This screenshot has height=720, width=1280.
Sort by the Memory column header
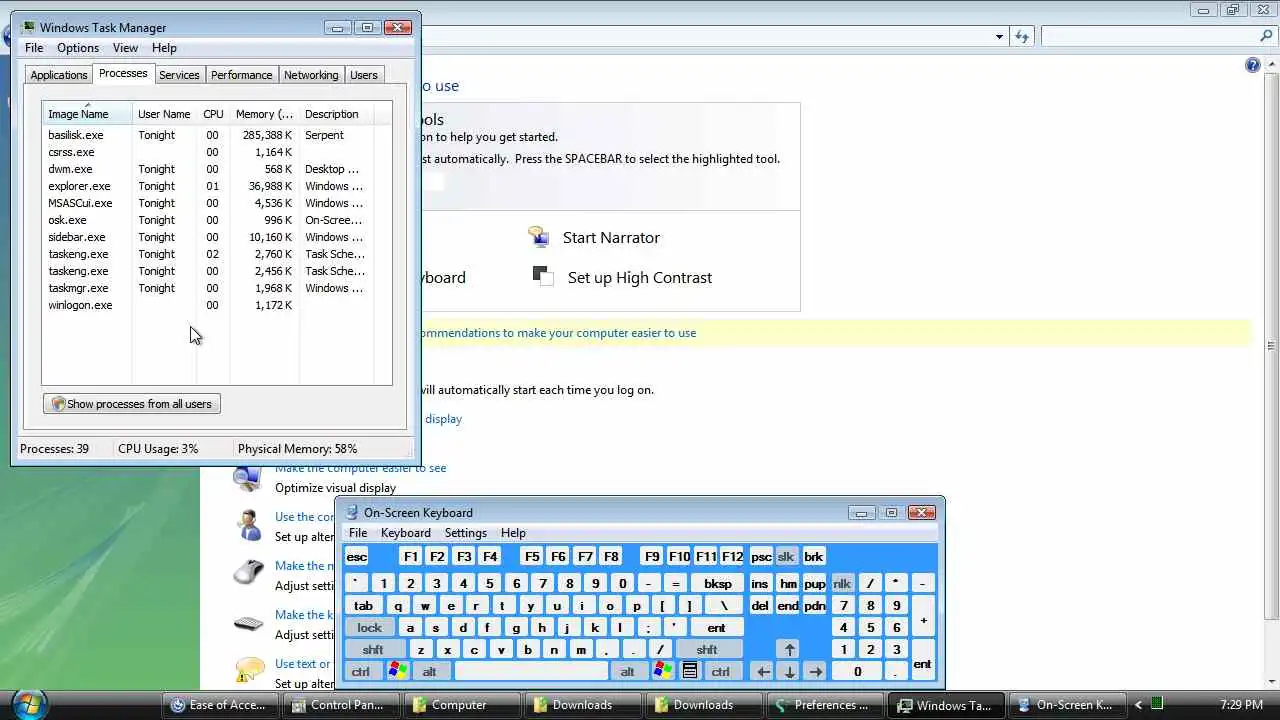[x=264, y=114]
